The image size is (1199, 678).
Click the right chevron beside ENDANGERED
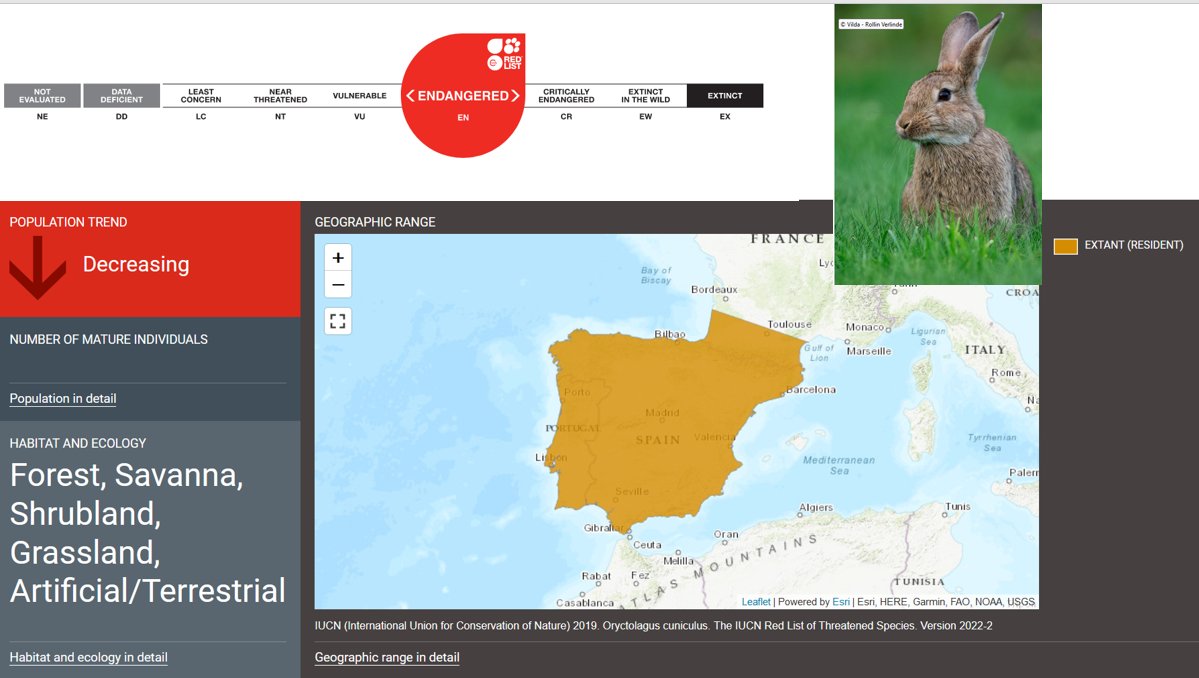coord(515,96)
